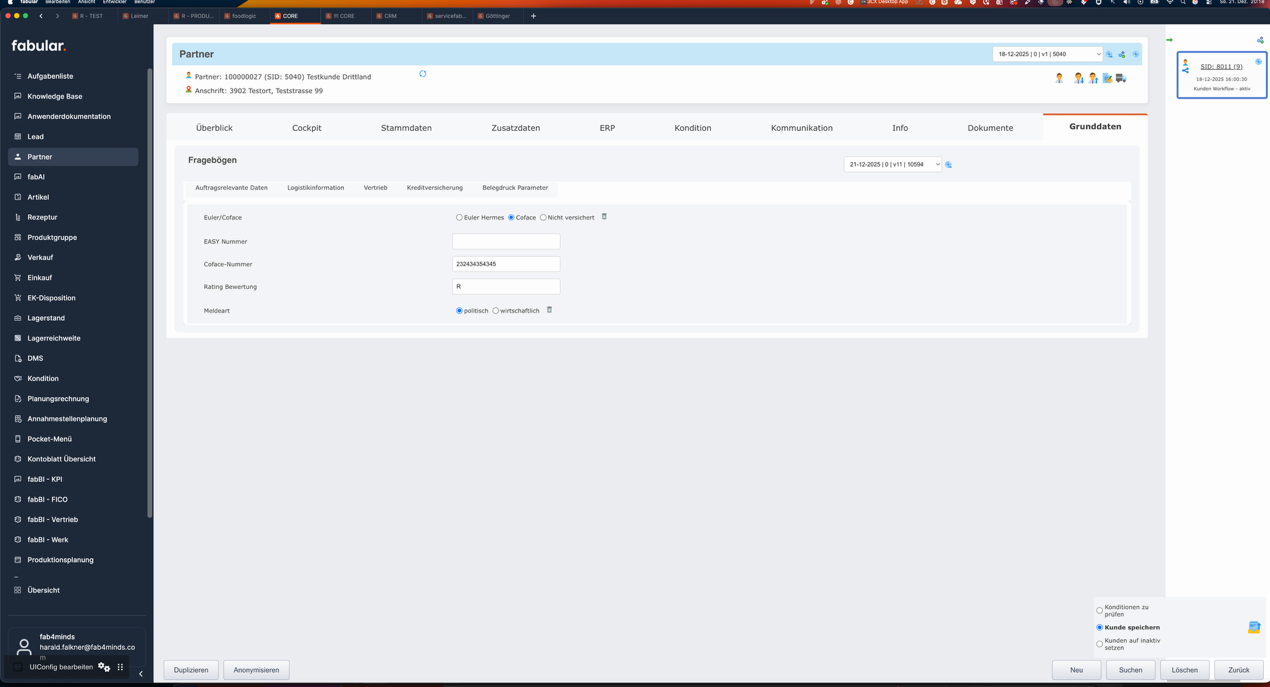Viewport: 1270px width, 687px height.
Task: Click the green arrow icon atop right panel
Action: point(1169,40)
